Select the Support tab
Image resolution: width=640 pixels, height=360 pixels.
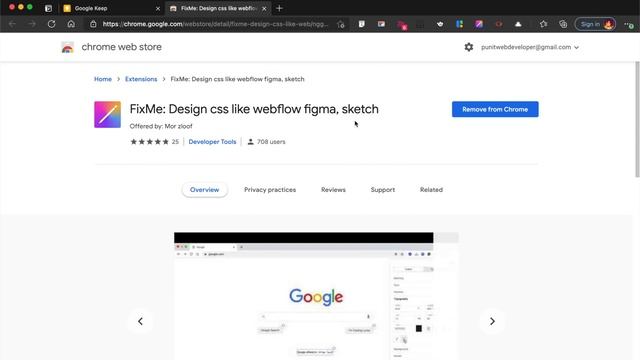tap(382, 190)
